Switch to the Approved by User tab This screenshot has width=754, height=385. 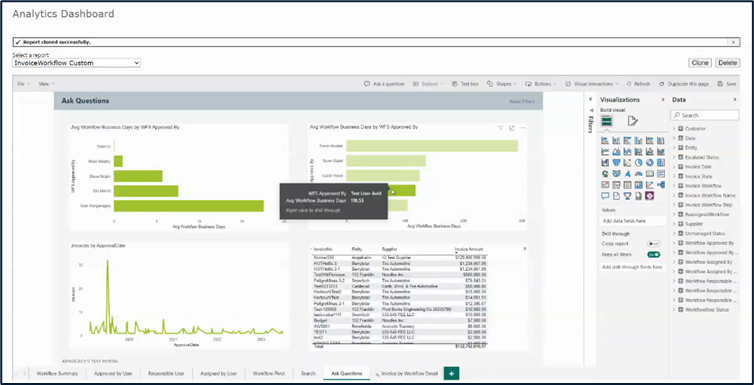113,373
